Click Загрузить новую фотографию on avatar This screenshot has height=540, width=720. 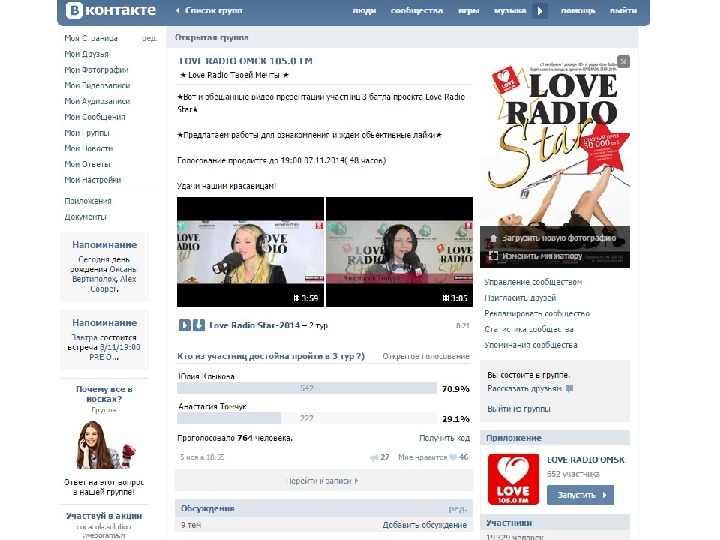click(x=559, y=238)
